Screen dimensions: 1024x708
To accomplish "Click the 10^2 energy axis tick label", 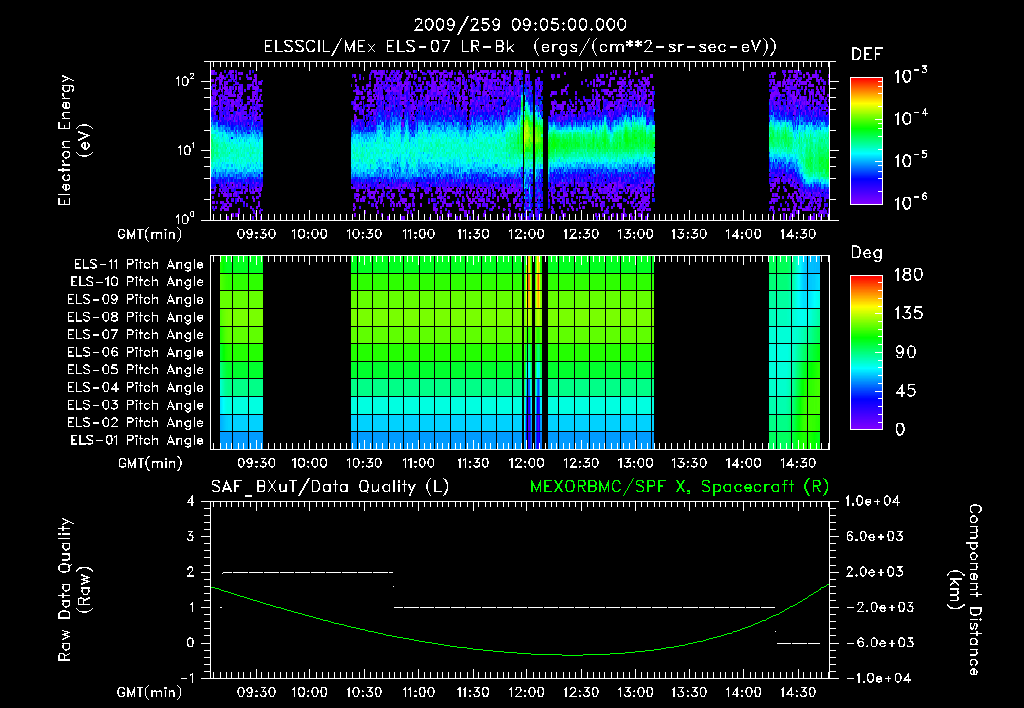I will point(185,81).
